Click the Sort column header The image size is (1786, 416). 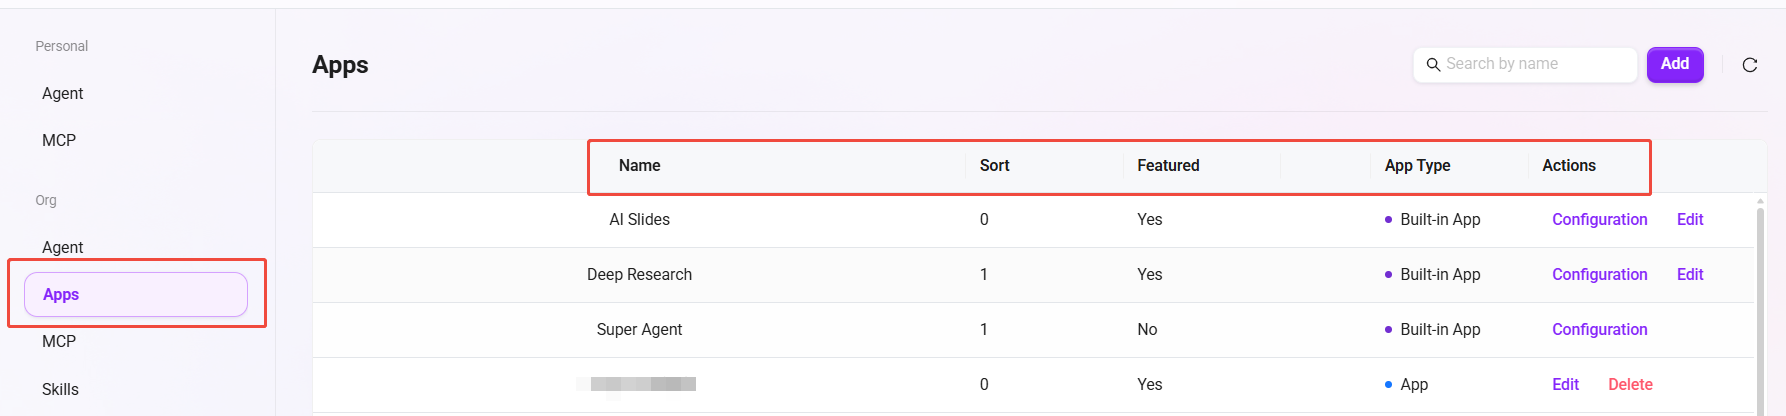point(994,166)
